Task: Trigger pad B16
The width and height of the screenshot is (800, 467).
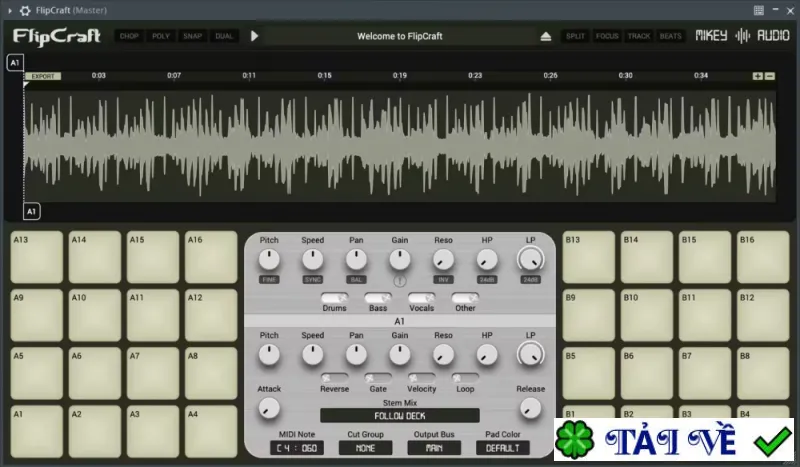Action: click(x=763, y=257)
